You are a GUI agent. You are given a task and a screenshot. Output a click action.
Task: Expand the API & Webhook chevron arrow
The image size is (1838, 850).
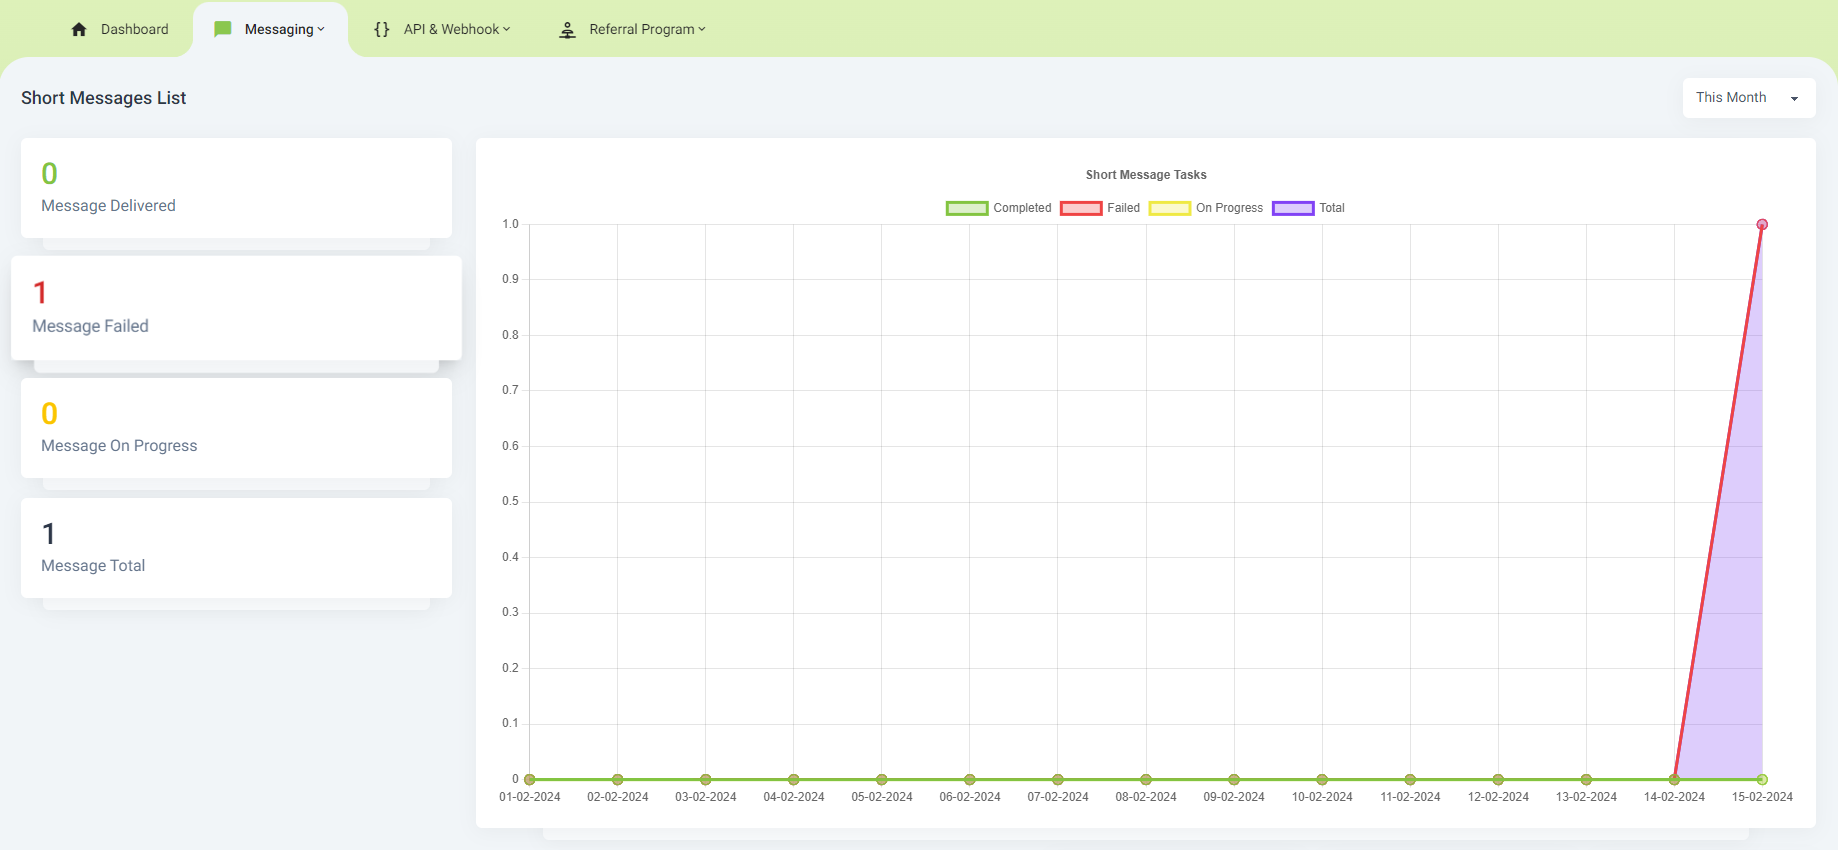coord(507,30)
